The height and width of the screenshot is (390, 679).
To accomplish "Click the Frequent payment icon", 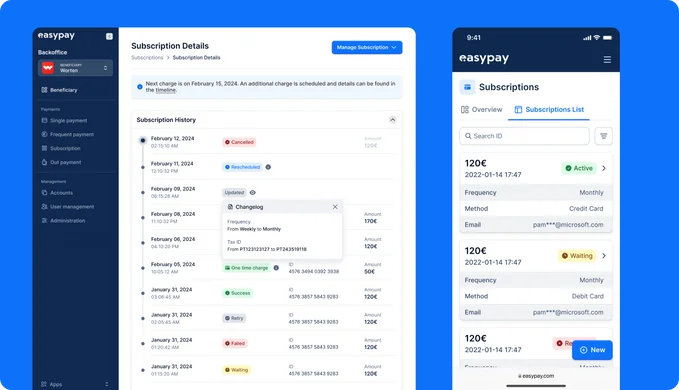I will coord(44,134).
